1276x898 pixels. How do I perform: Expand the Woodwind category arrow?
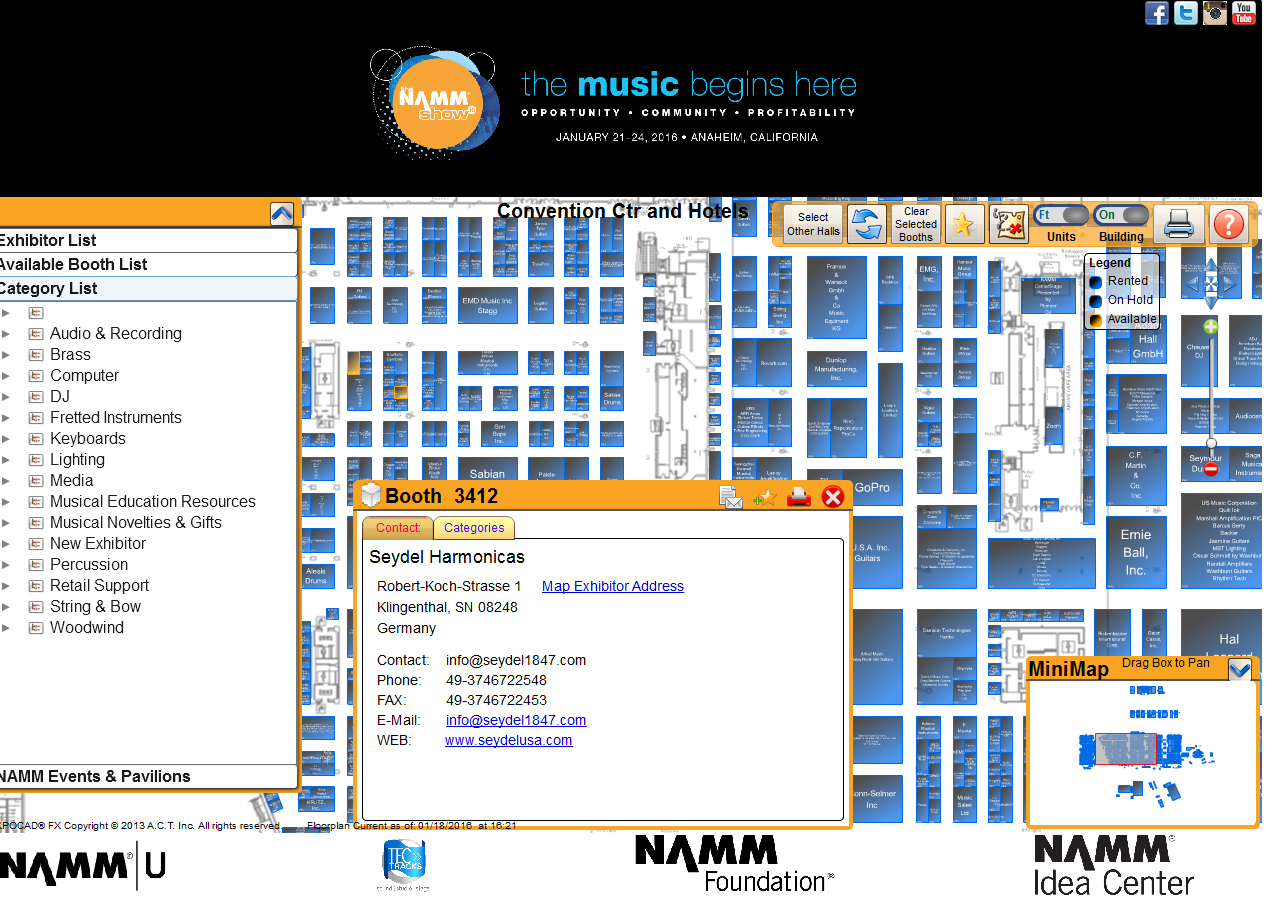6,627
